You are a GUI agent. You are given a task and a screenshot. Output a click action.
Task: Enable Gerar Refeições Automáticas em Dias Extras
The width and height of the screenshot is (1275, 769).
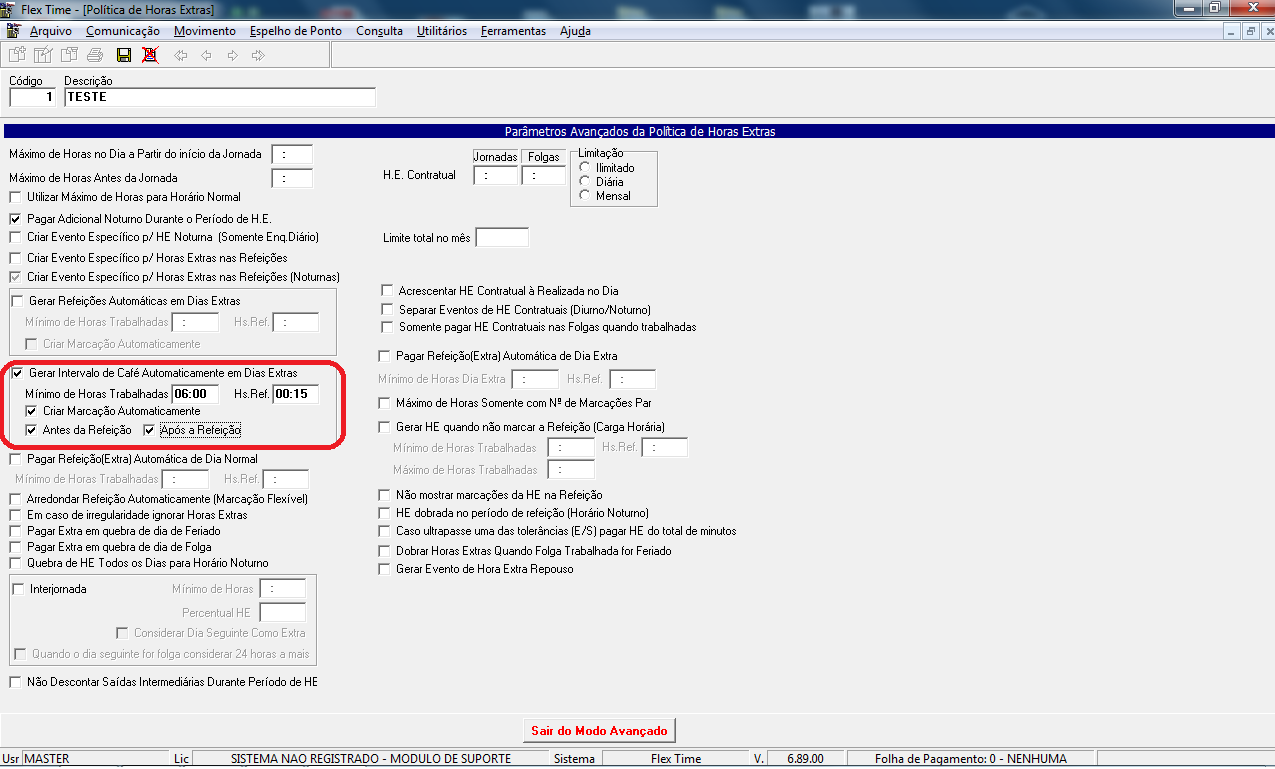[19, 301]
